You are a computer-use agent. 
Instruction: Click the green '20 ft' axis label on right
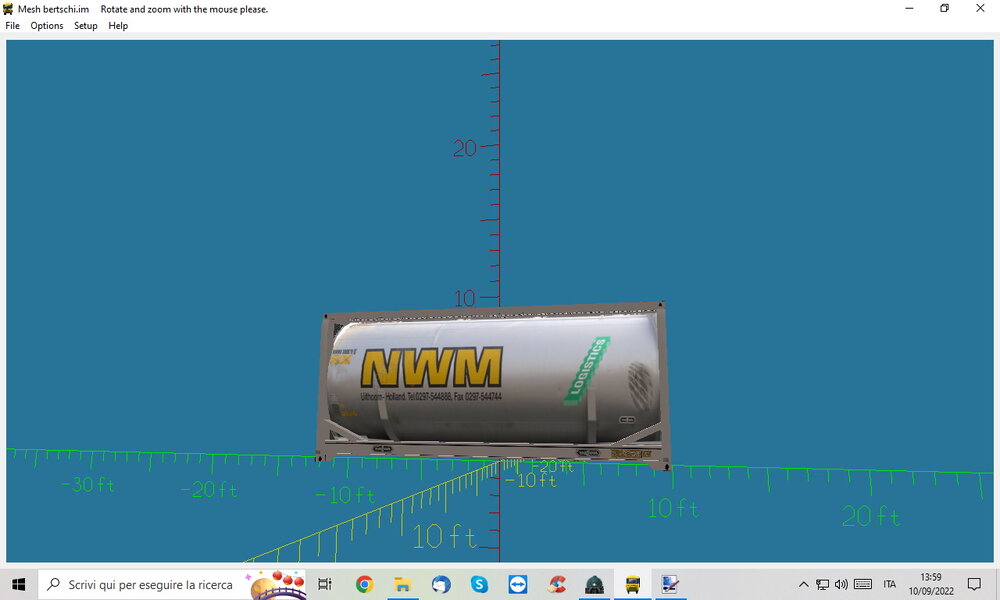pos(871,516)
